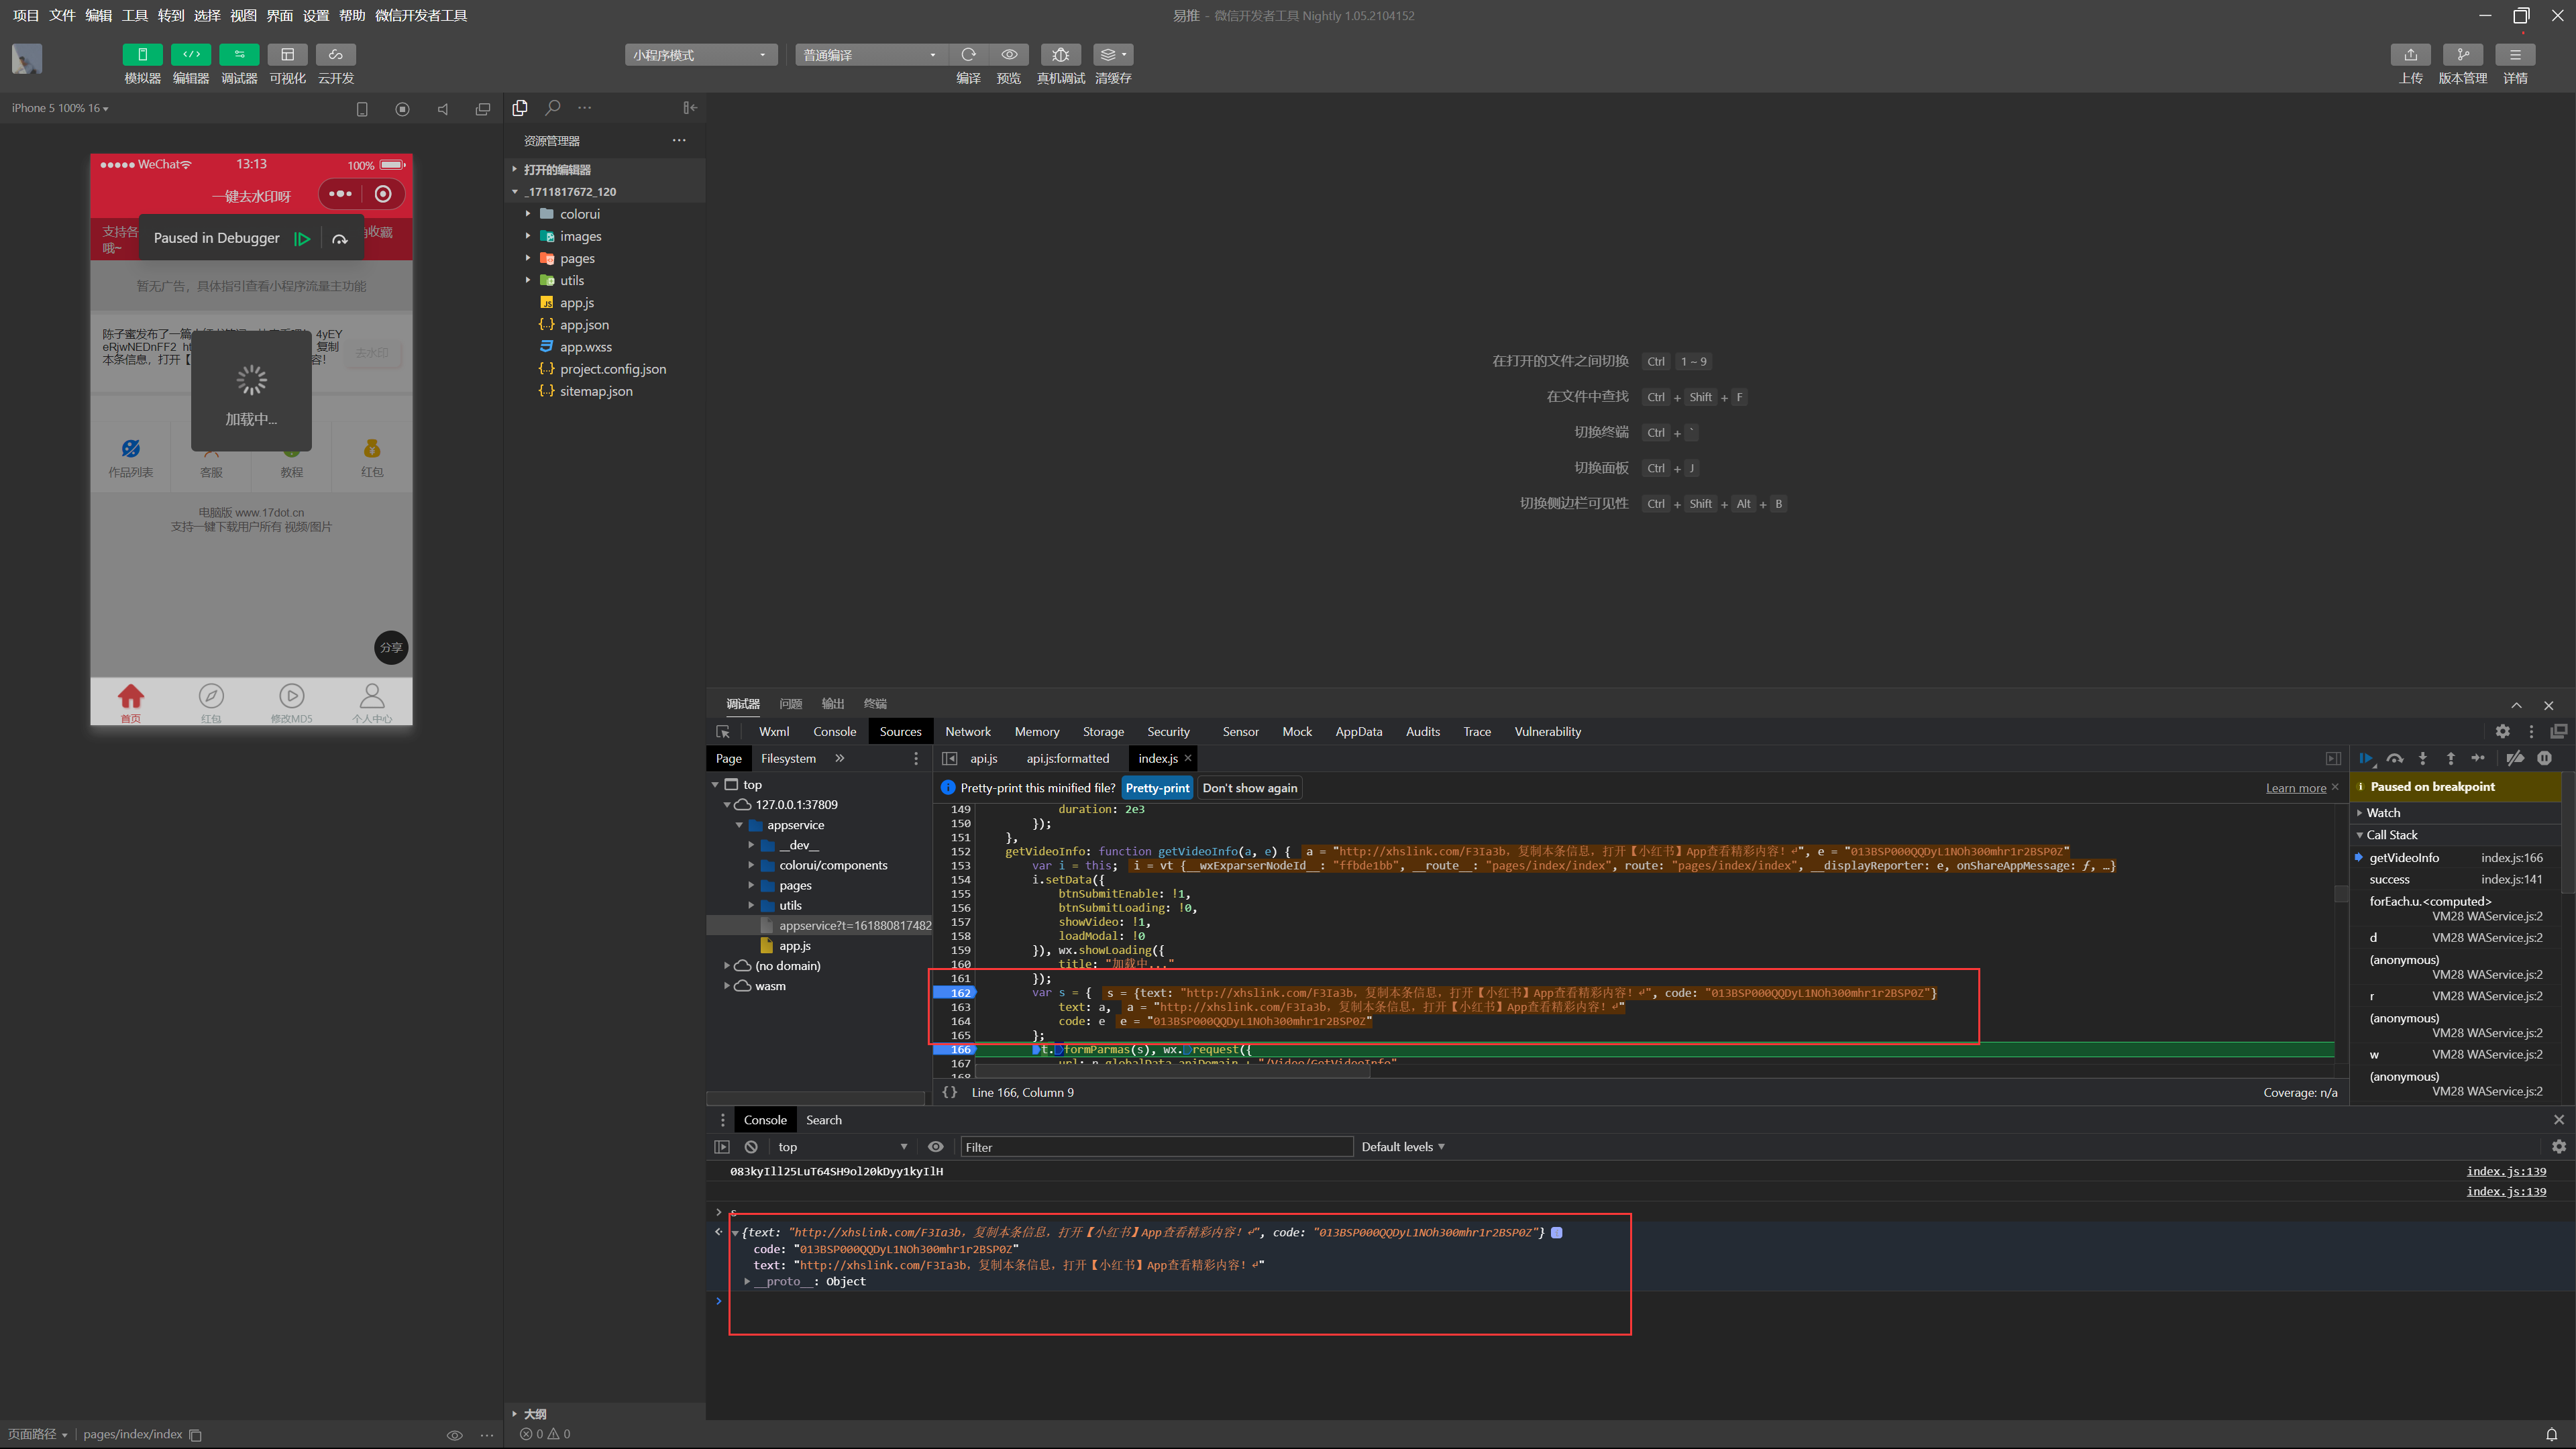Detach the simulator window icon

[x=483, y=108]
